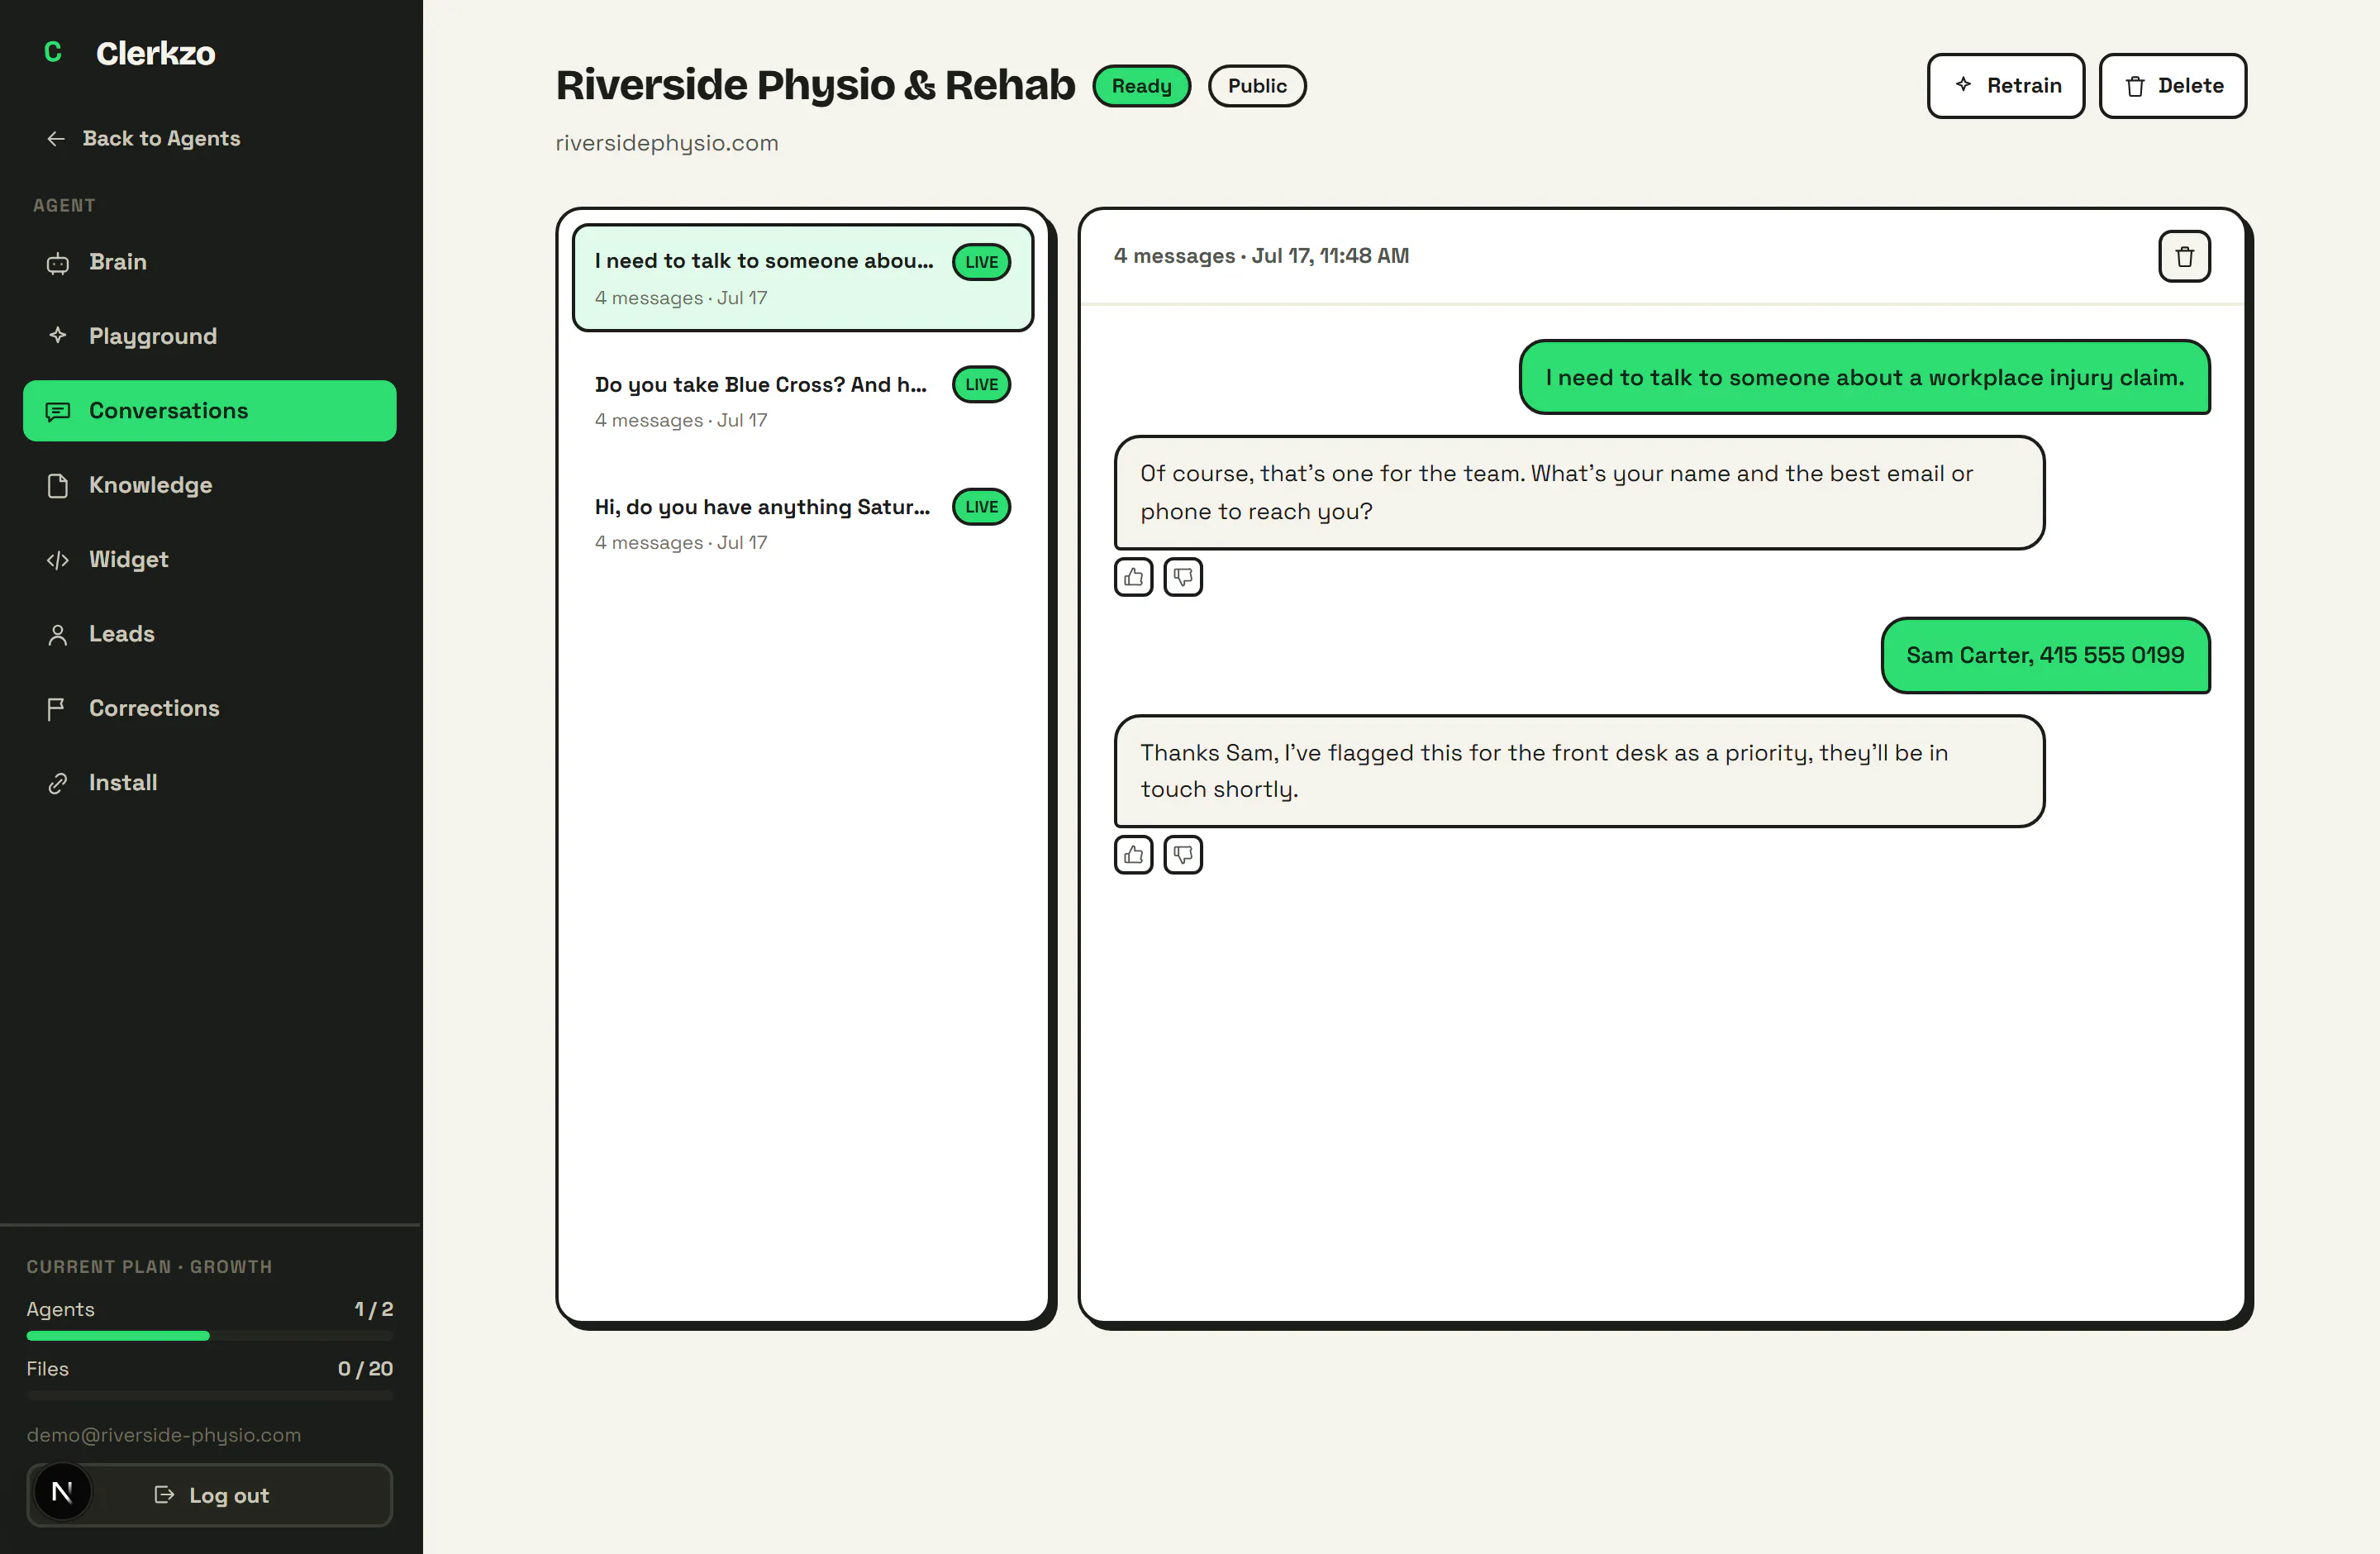Click the trash icon in Delete button
2380x1554 pixels.
pos(2135,86)
